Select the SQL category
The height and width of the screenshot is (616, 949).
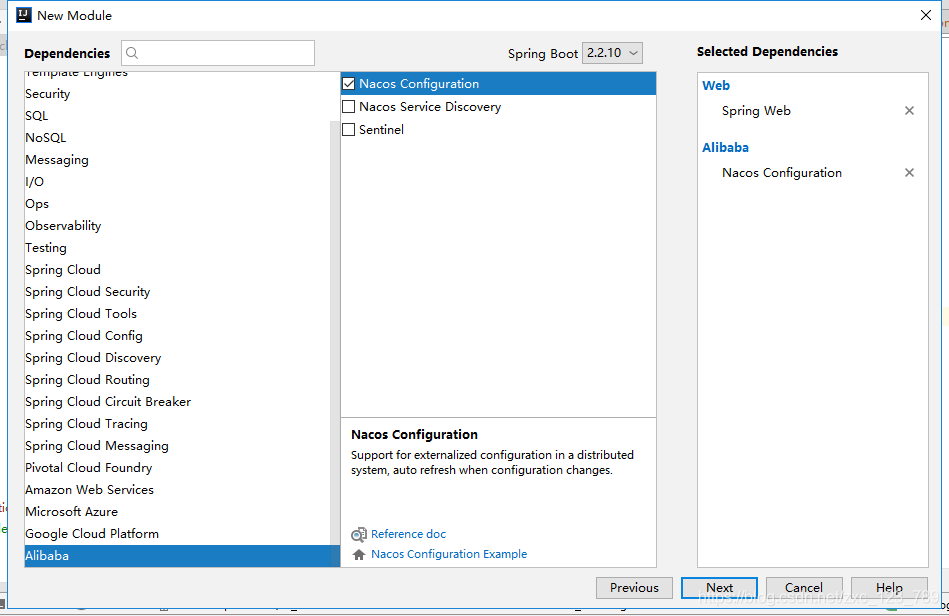182,116
